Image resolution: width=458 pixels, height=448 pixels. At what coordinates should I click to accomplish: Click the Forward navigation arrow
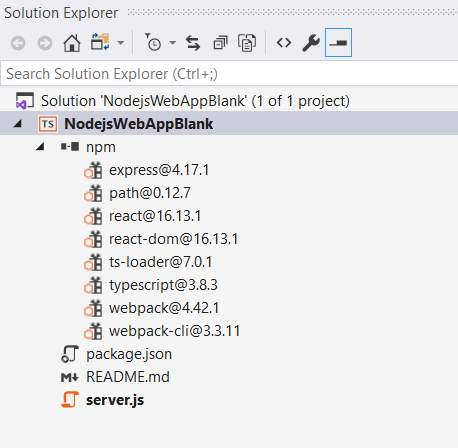pos(45,43)
